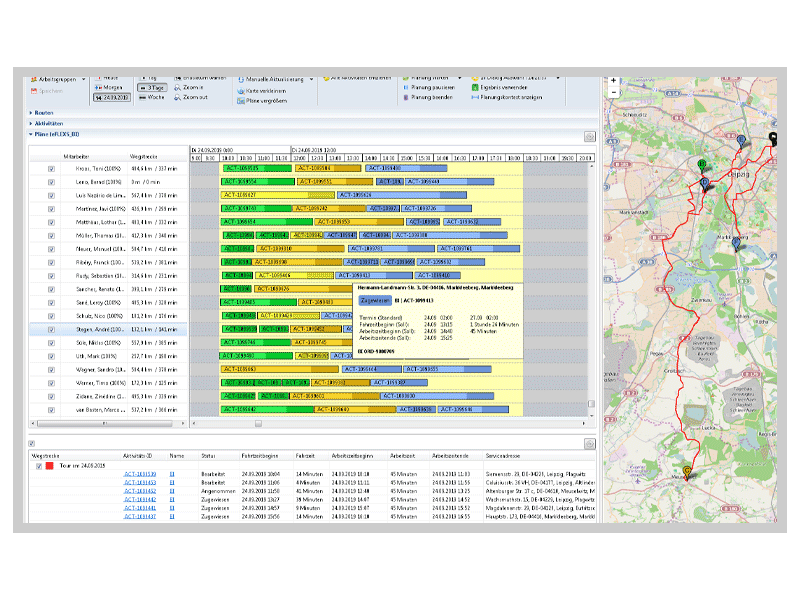Click the Ergebnis verwenden icon

[475, 87]
